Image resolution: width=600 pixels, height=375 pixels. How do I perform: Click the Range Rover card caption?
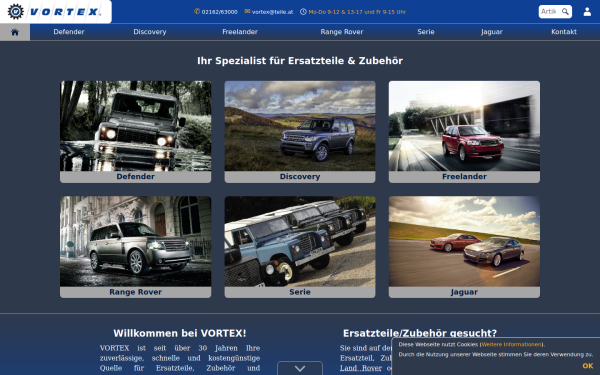point(135,292)
